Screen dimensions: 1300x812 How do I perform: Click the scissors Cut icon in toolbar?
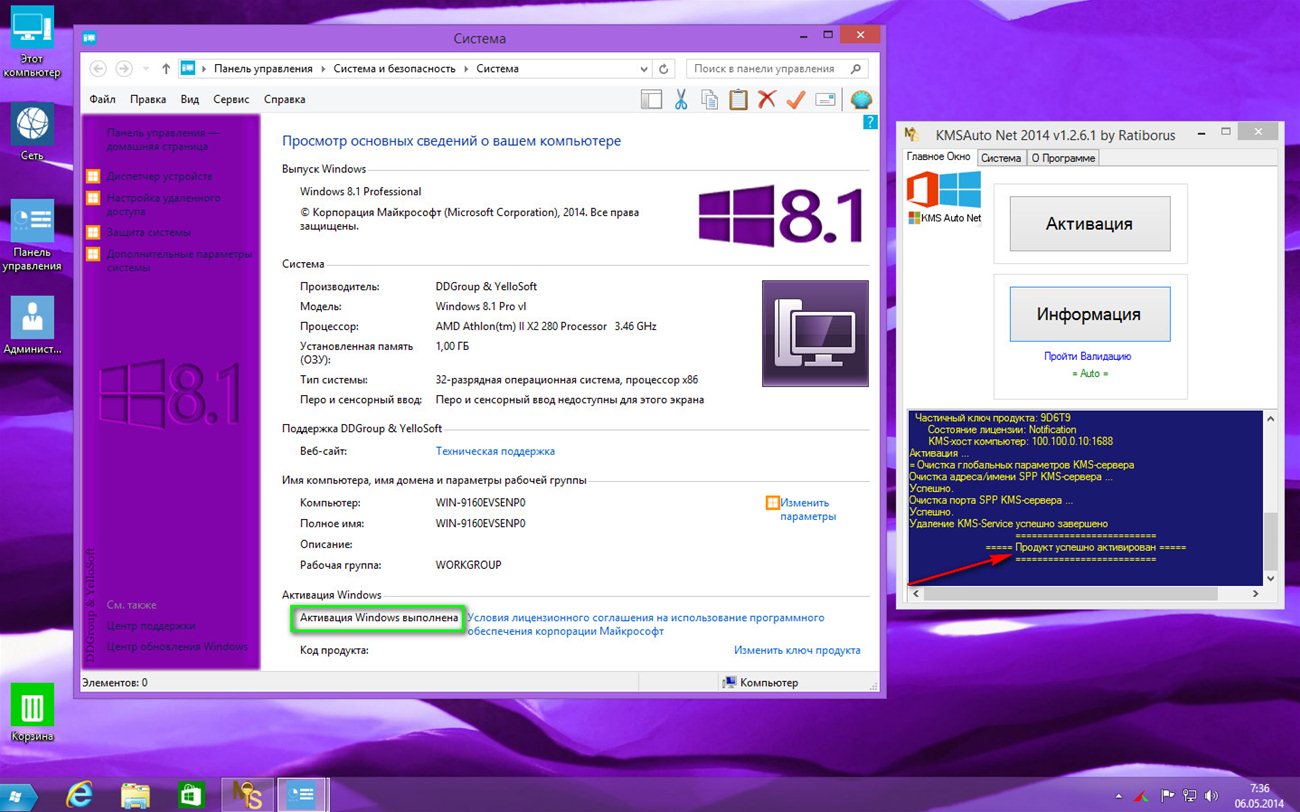(x=681, y=100)
